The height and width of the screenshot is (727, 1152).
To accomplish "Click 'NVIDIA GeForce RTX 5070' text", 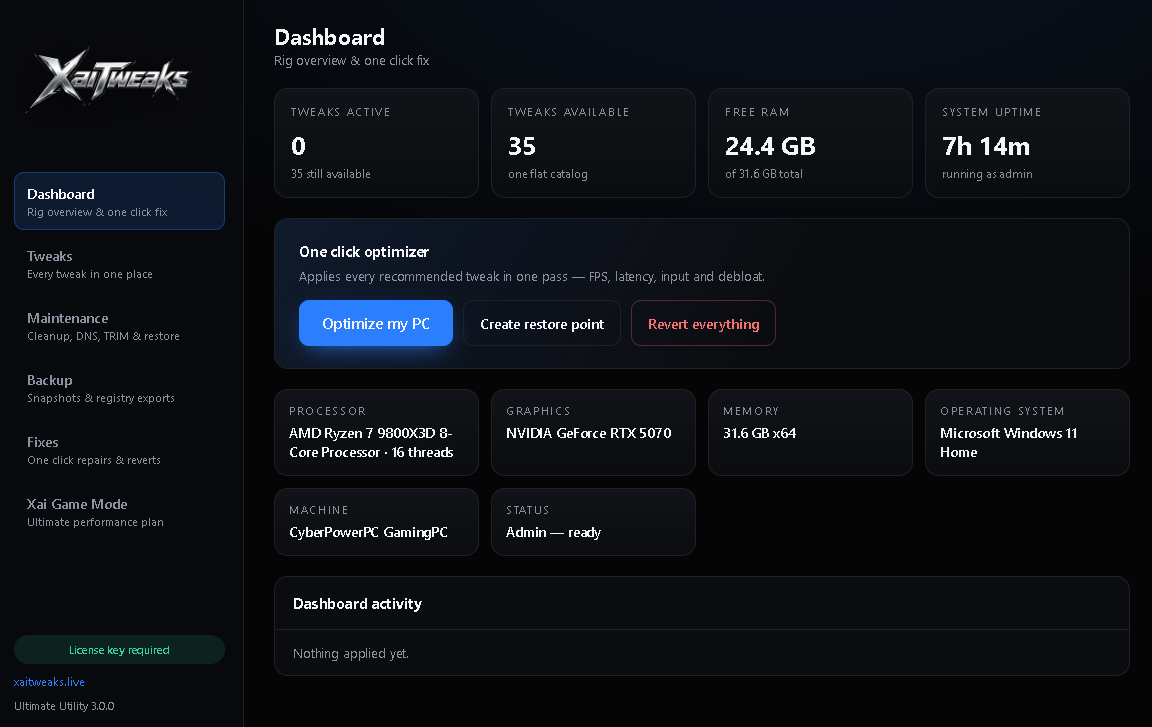I will click(x=588, y=433).
